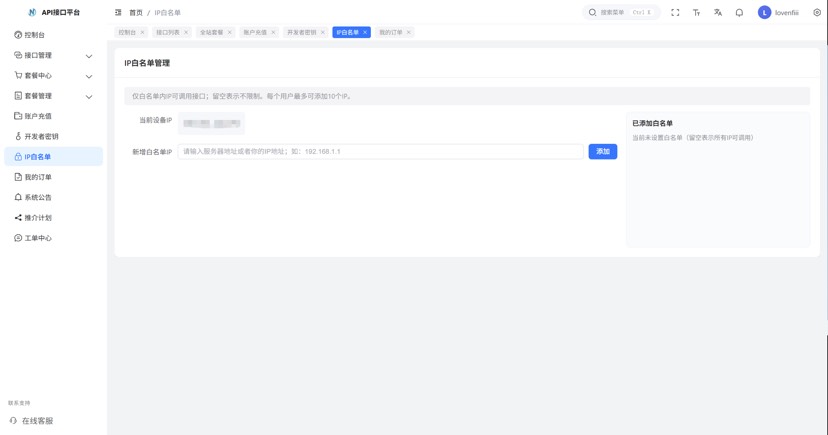Close the 控制台 tab
The image size is (828, 435).
(x=143, y=32)
